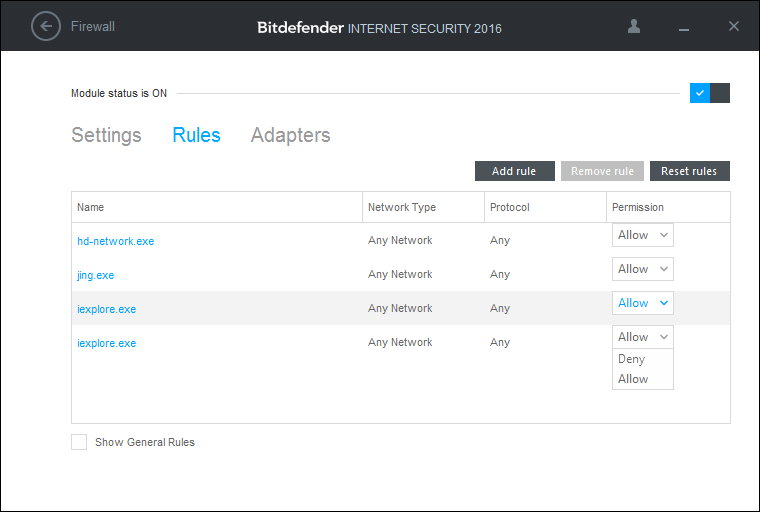
Task: Click the Firewall title text
Action: point(93,26)
